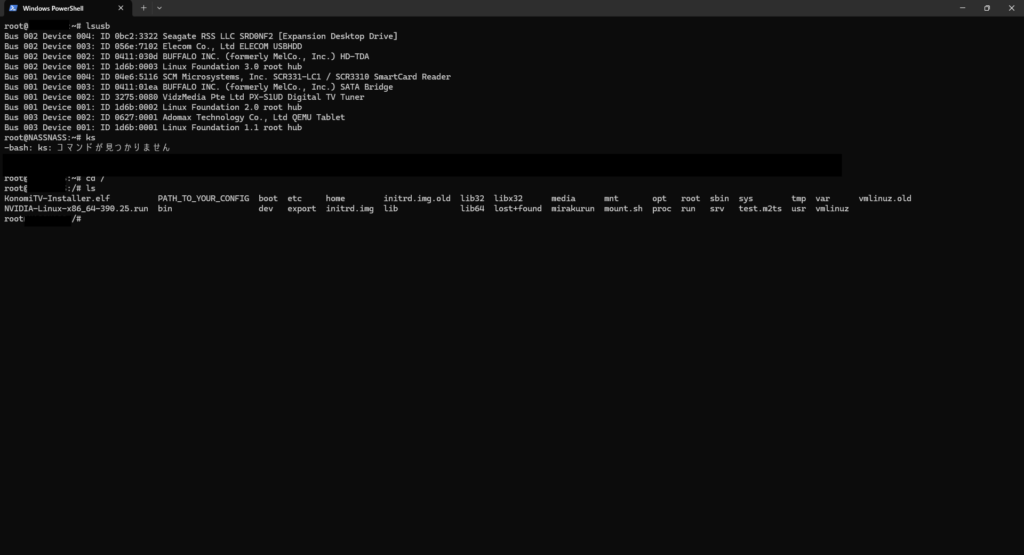Click the opt directory name
Image resolution: width=1024 pixels, height=555 pixels.
659,198
